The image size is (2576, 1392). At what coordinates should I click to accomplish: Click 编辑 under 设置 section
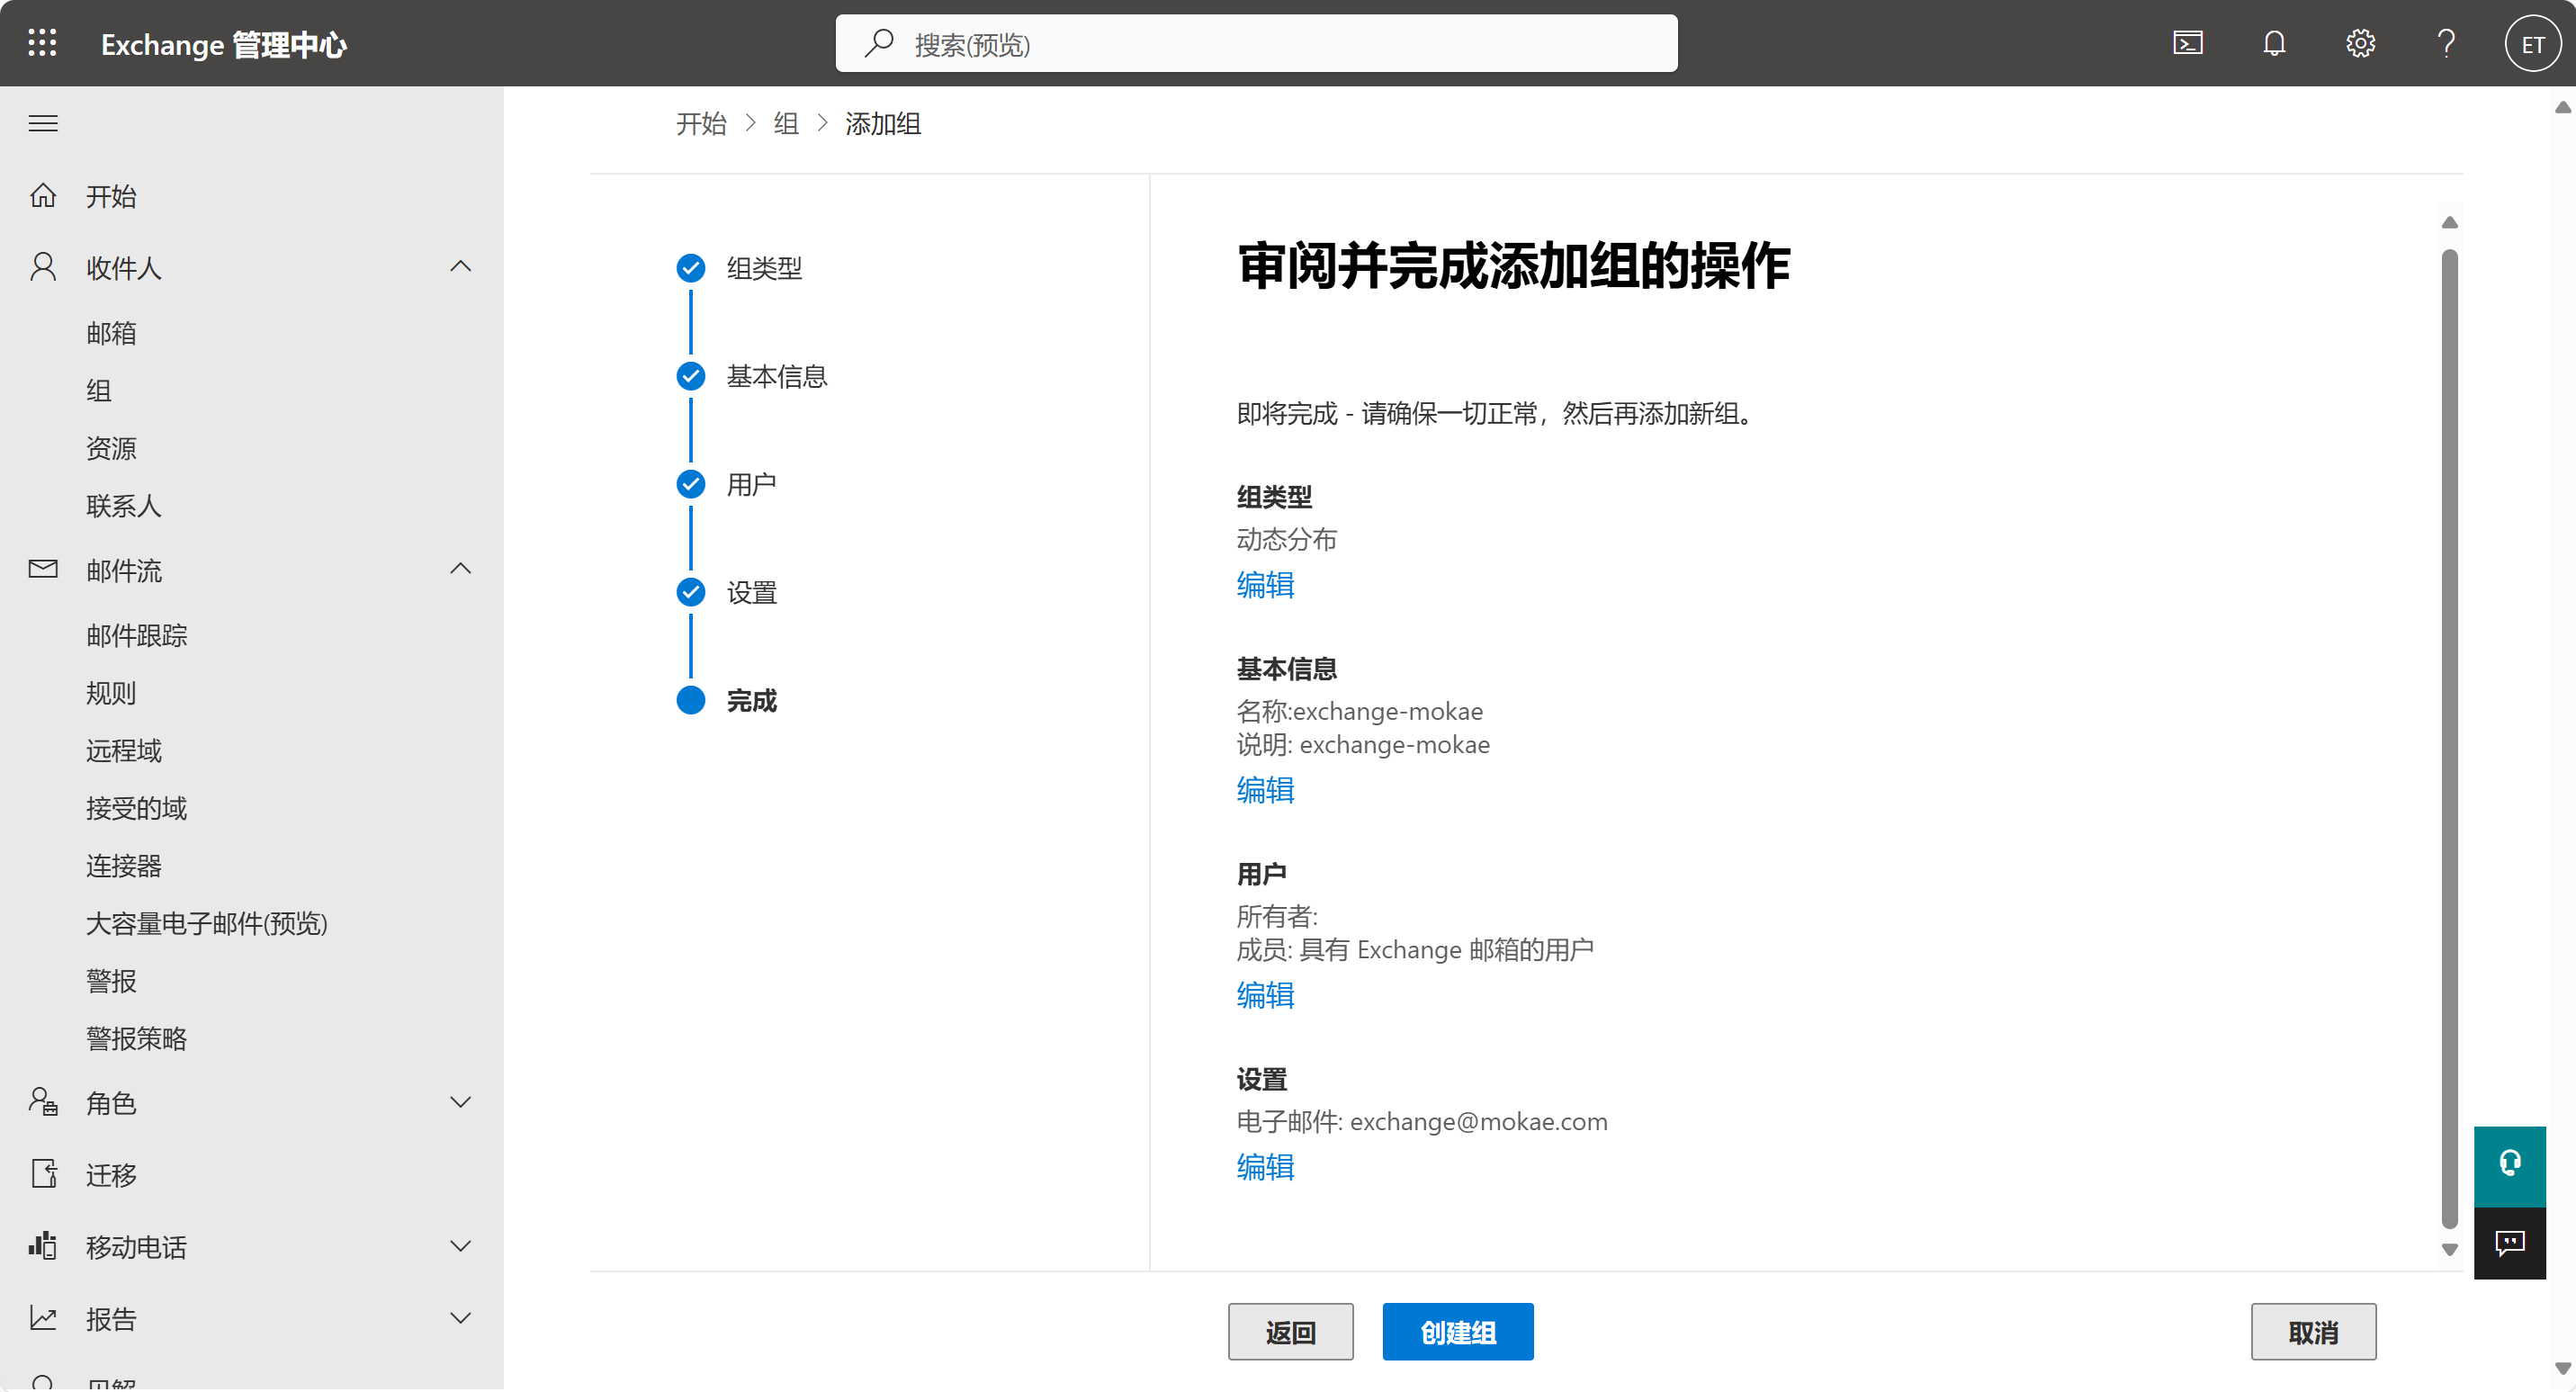pyautogui.click(x=1265, y=1167)
